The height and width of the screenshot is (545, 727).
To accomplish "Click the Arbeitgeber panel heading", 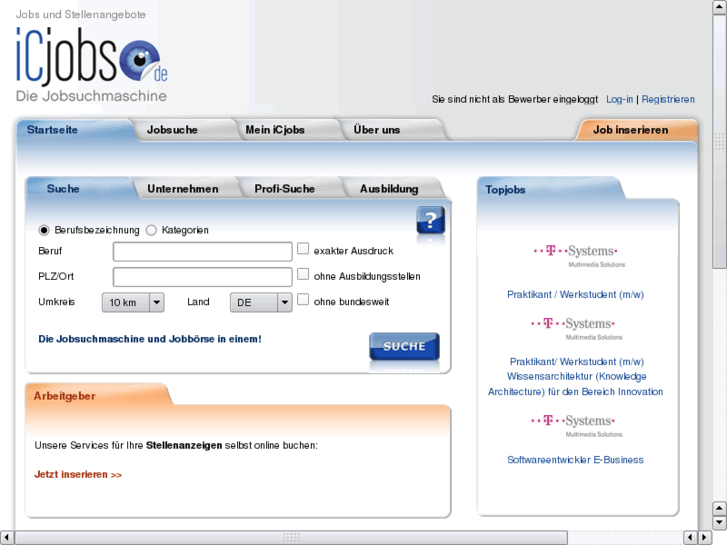I will tap(64, 396).
